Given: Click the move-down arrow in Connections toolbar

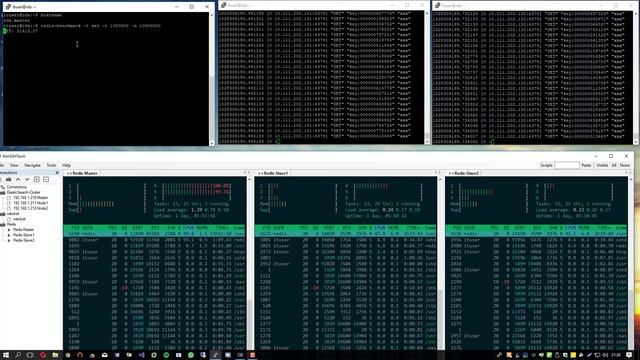Looking at the screenshot, I should (x=27, y=180).
